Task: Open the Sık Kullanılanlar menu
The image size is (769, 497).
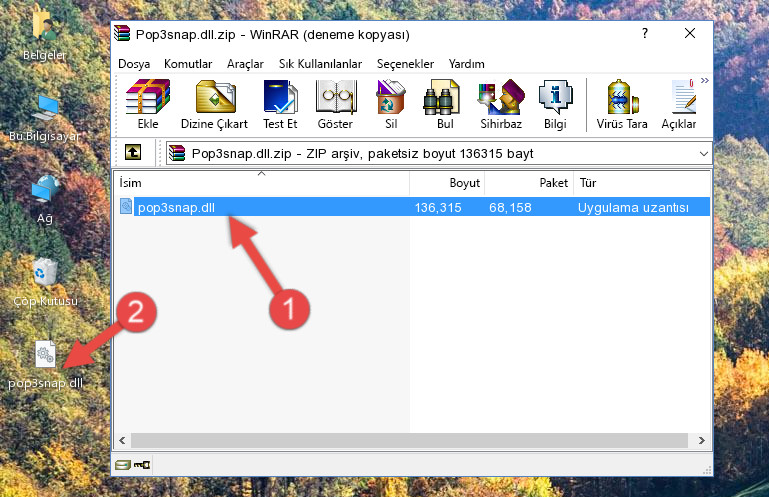Action: coord(320,64)
